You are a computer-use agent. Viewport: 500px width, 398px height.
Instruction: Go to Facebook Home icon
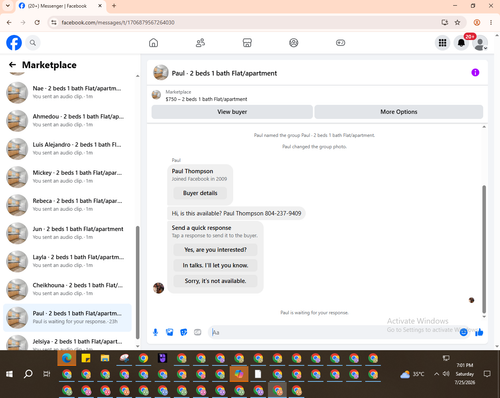pos(153,43)
